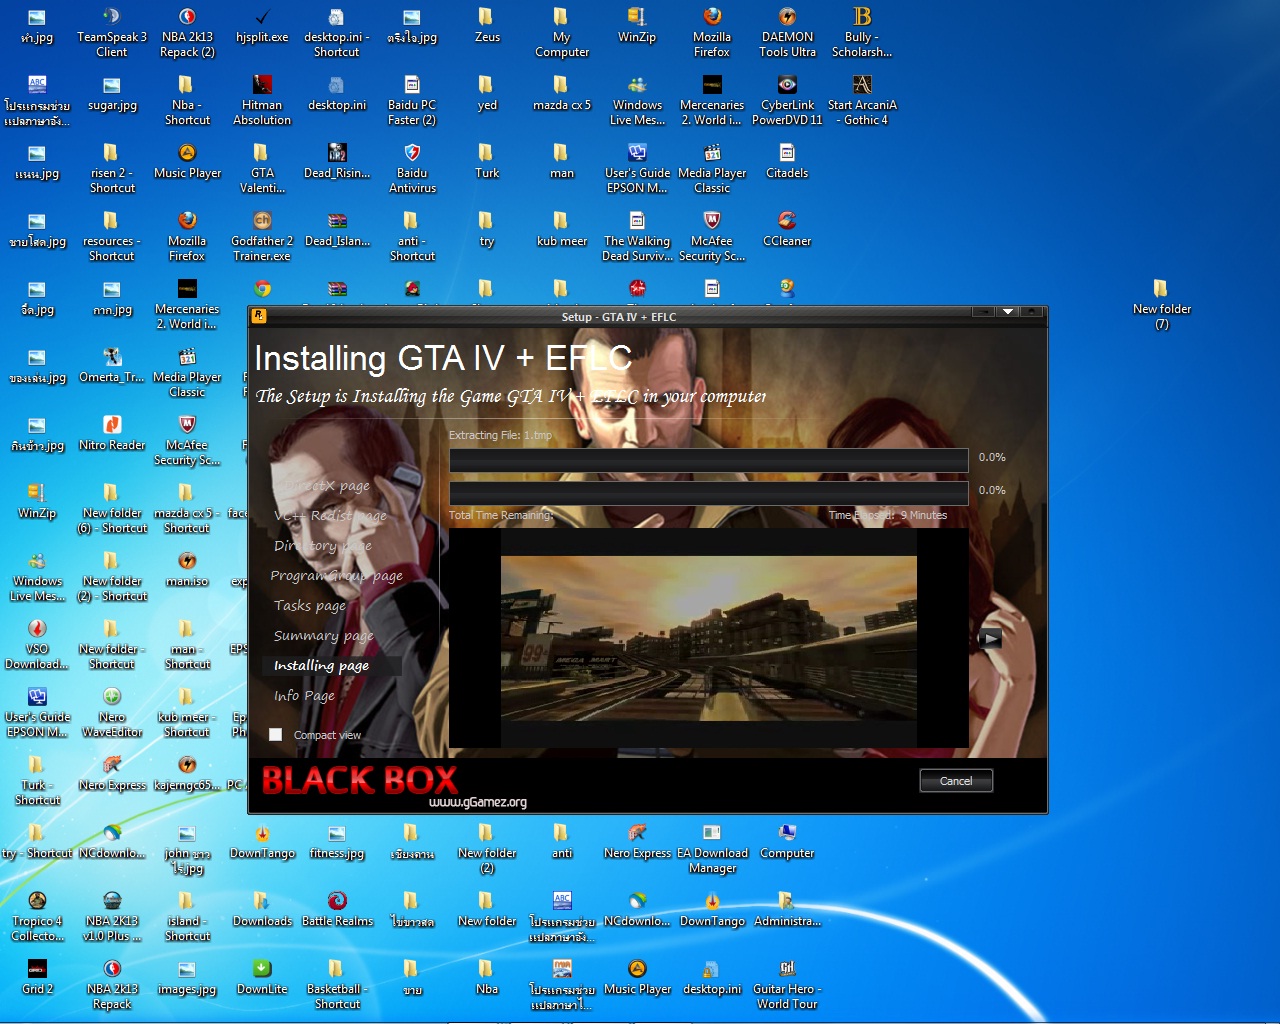
Task: Open the Basketball - Shortcut folder
Action: tap(337, 984)
